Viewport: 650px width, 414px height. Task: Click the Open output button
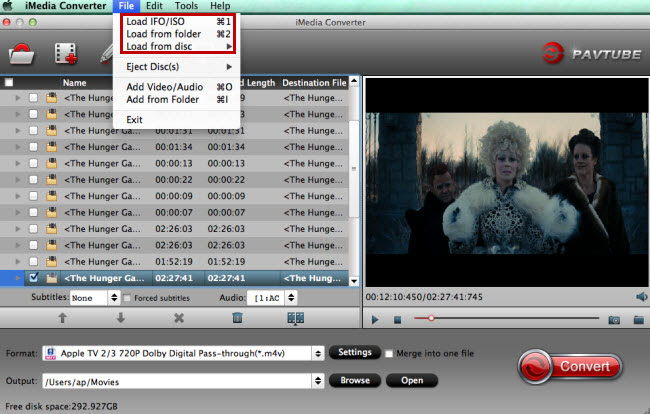412,380
